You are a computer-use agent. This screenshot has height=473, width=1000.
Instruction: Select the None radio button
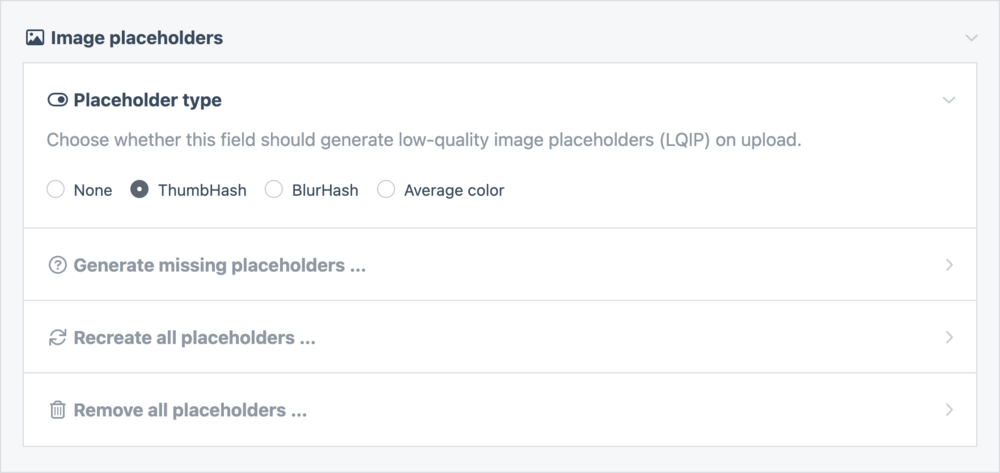click(56, 190)
